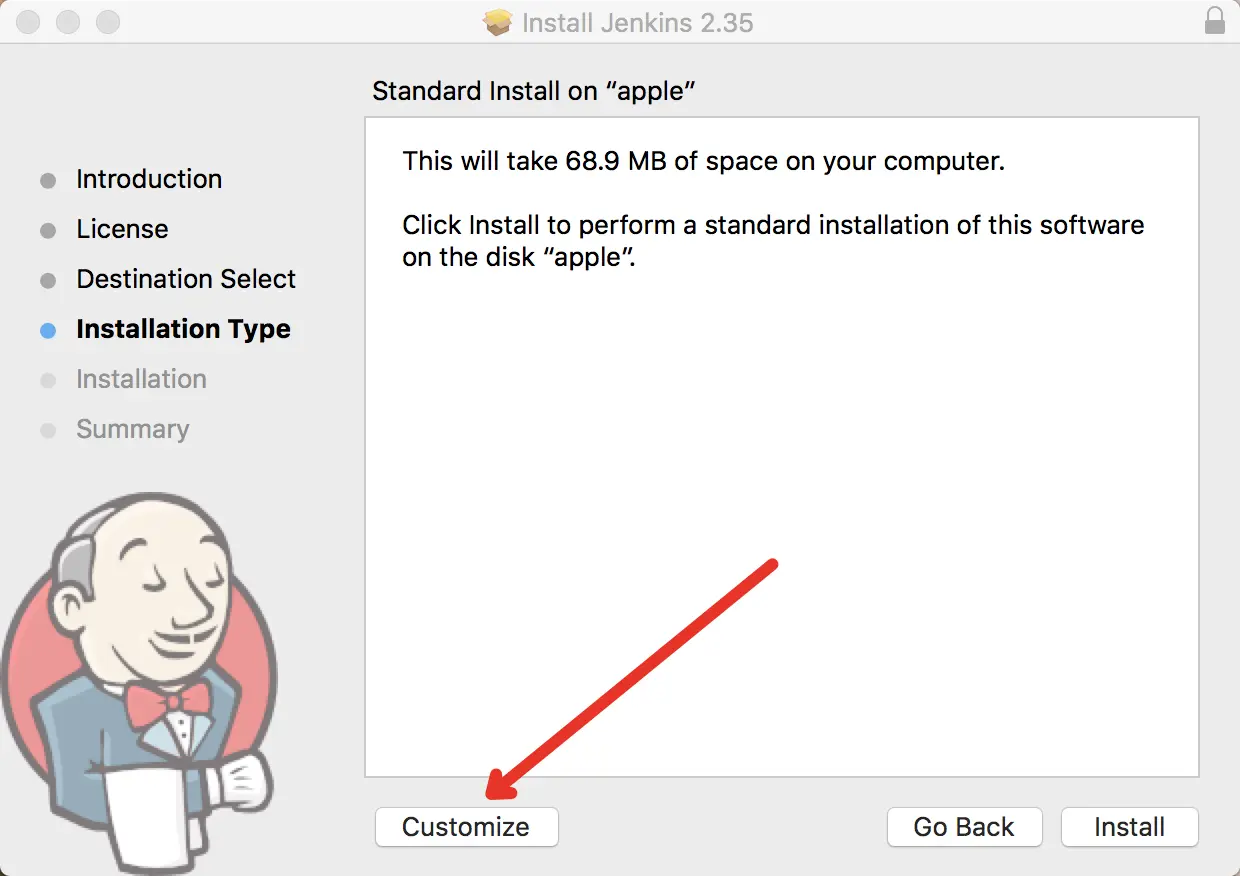Click the lock icon in title bar
Screen dimensions: 1240x876
tap(1215, 21)
